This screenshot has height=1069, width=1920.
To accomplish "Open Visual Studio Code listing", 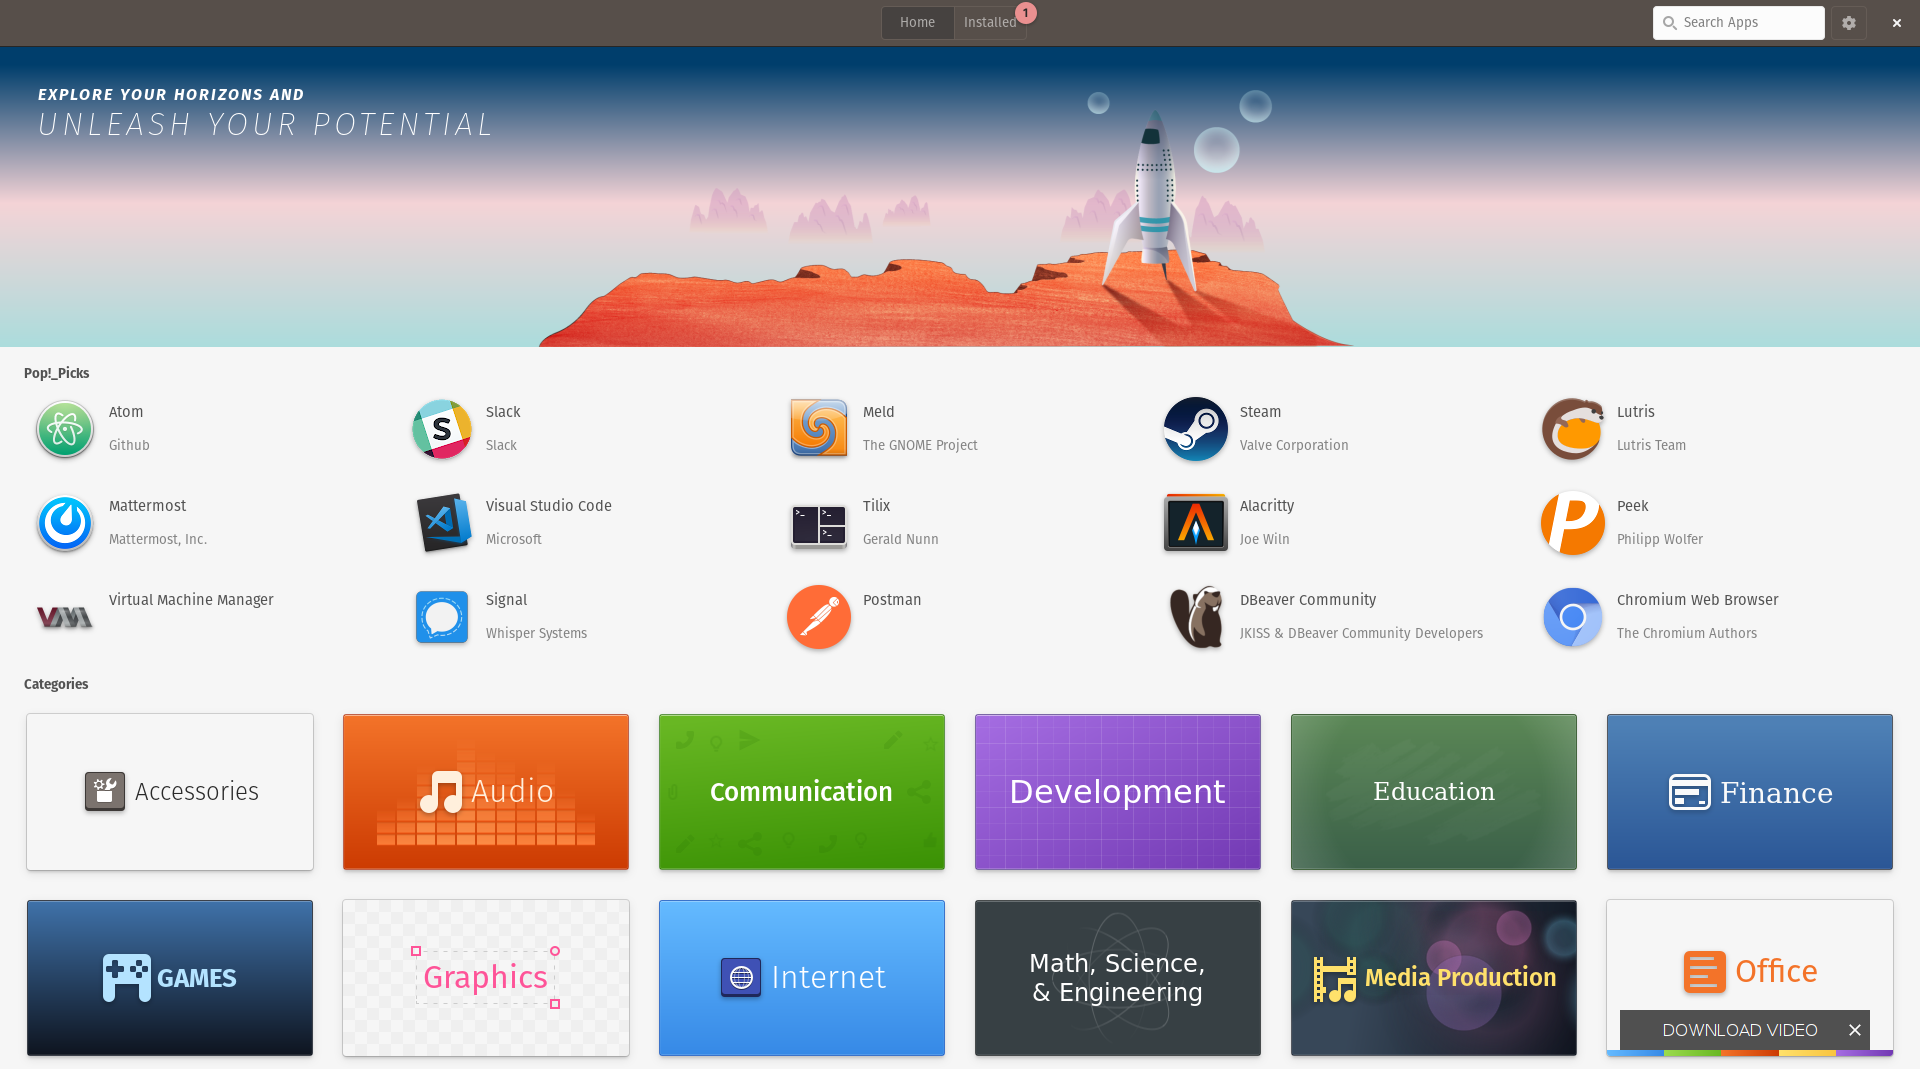I will pos(441,523).
